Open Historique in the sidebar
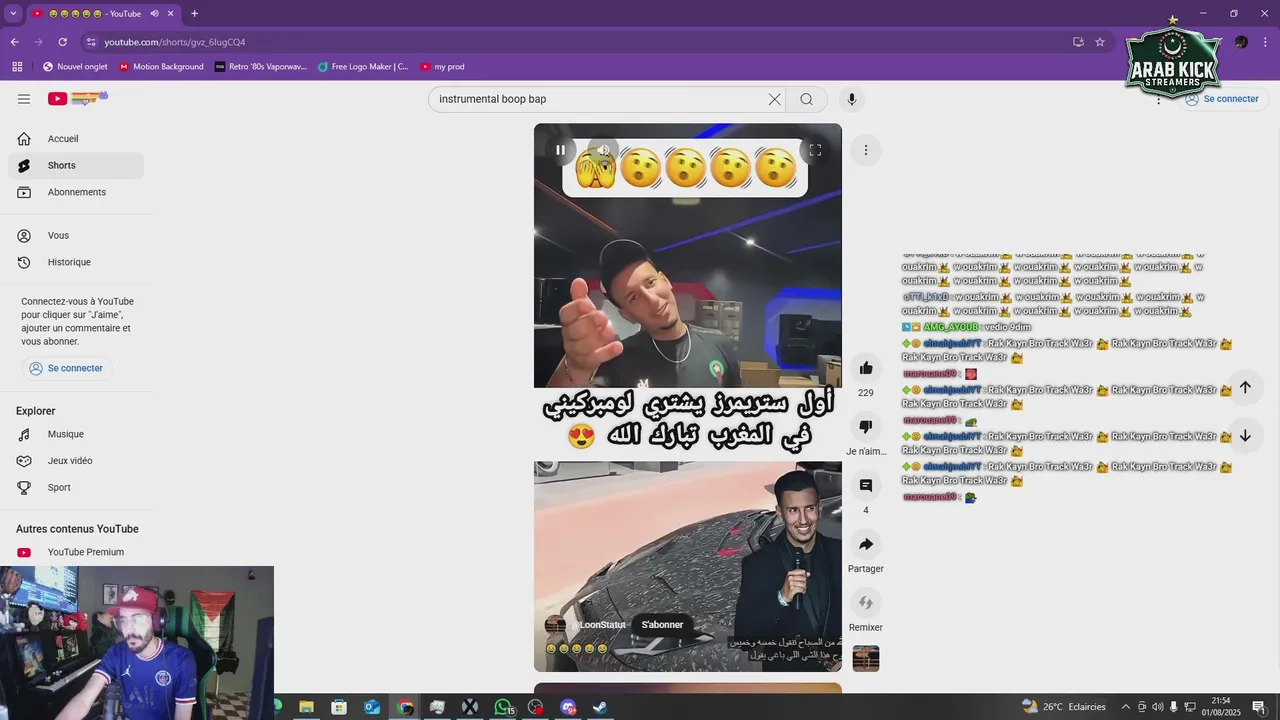Image resolution: width=1280 pixels, height=720 pixels. (76, 262)
